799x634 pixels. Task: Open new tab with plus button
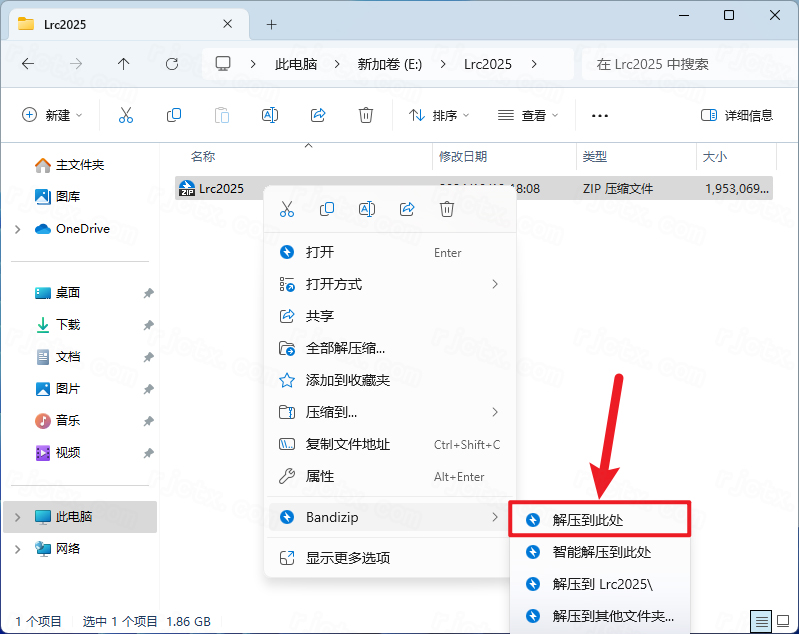pyautogui.click(x=271, y=24)
